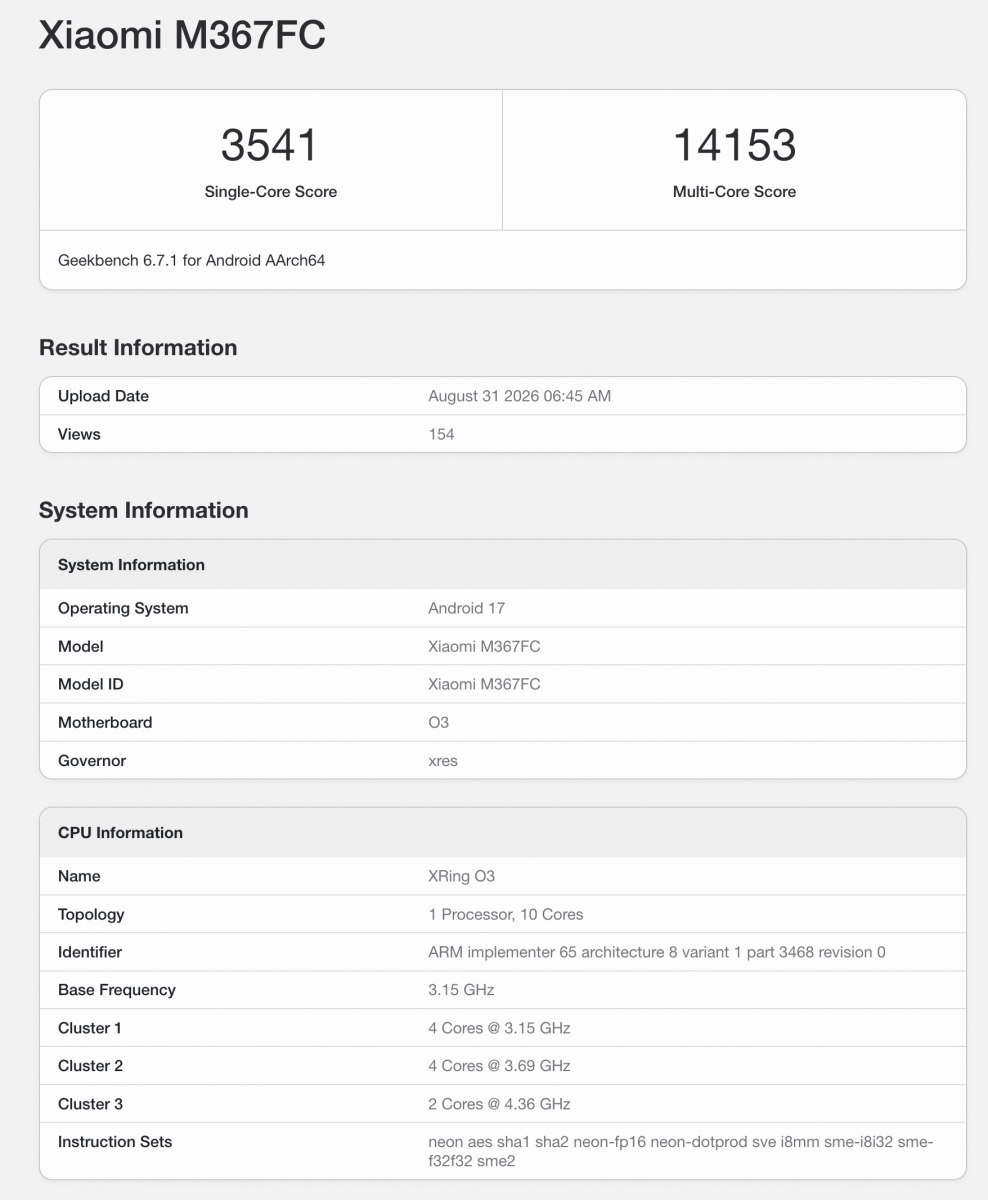Select the value 1 Processor, 10 Cores

(x=506, y=914)
